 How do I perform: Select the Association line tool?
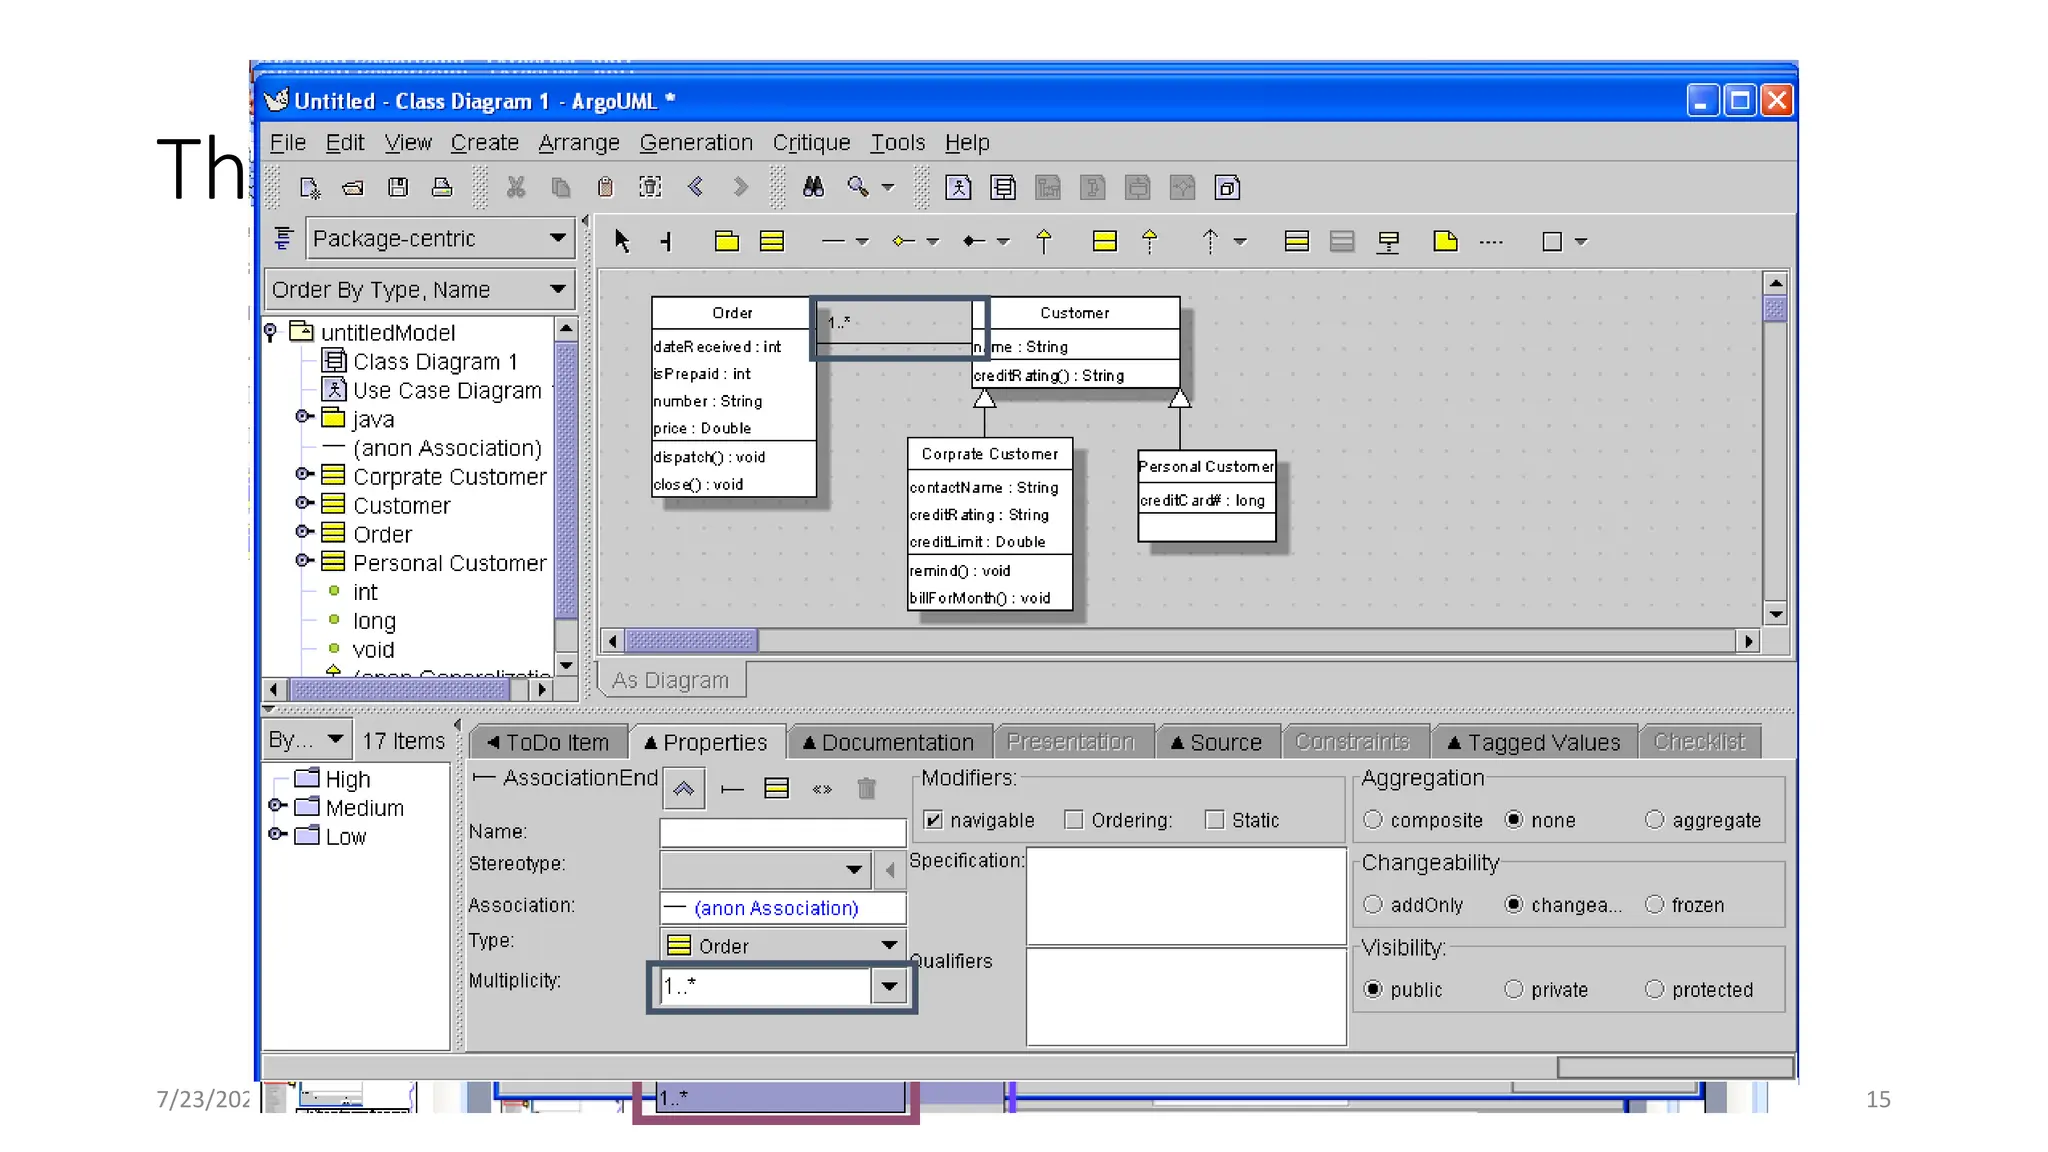coord(833,241)
